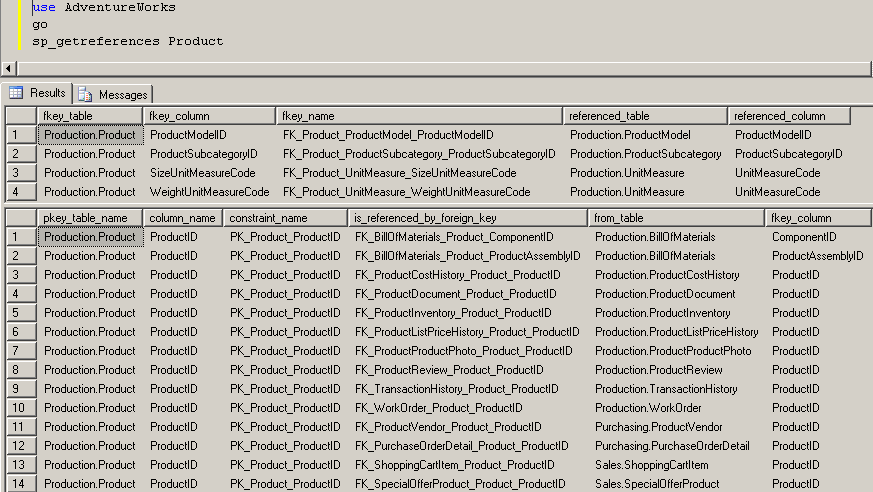Open the Messages tab

[x=113, y=95]
